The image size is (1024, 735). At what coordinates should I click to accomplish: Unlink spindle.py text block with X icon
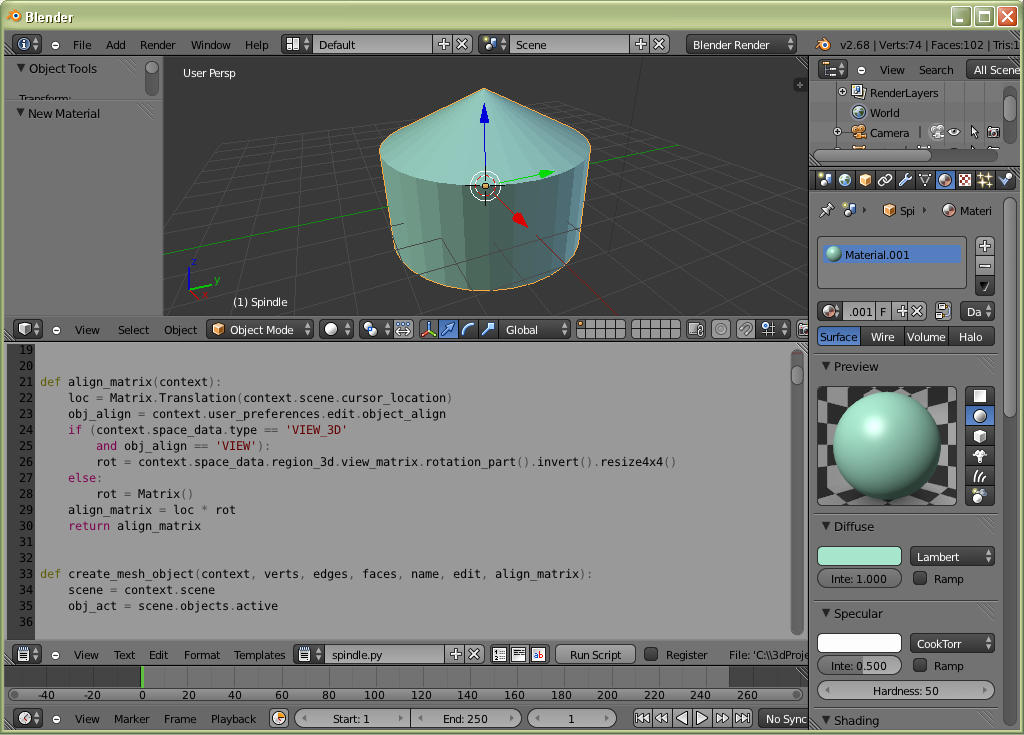point(474,654)
